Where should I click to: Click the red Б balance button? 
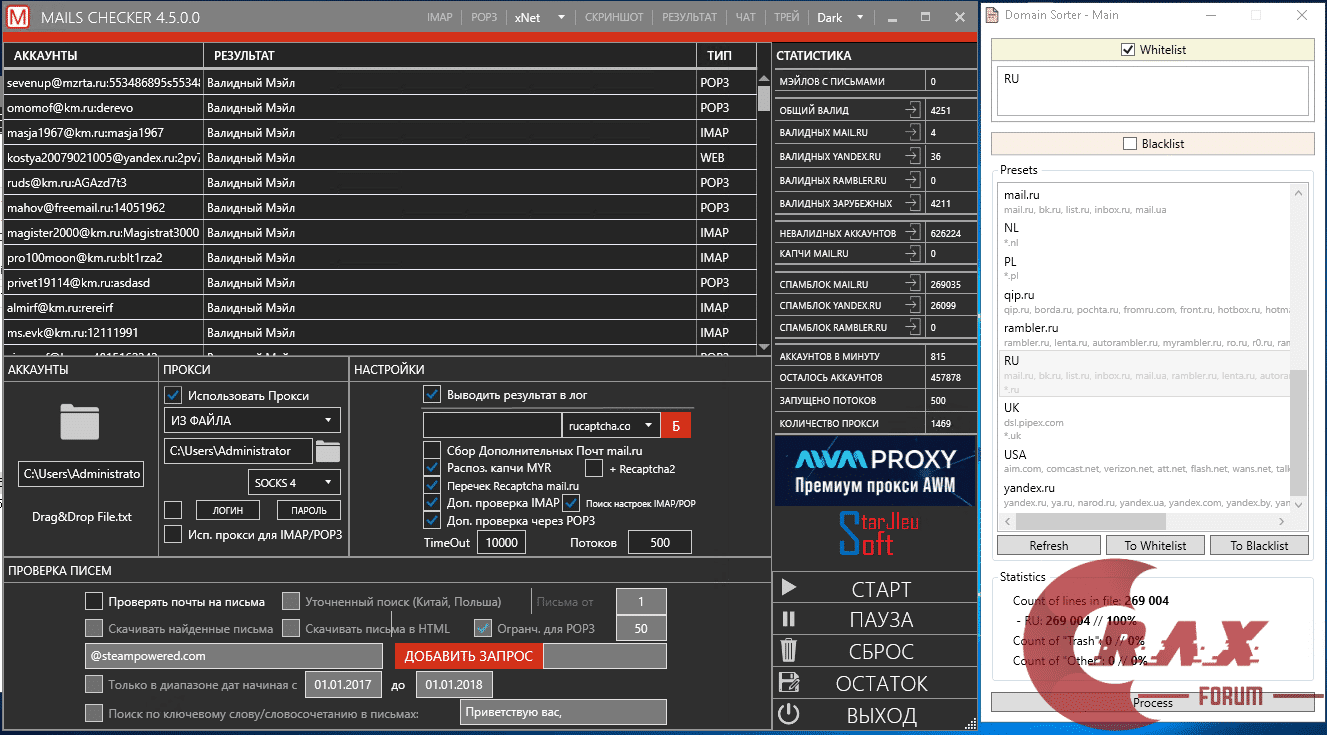pyautogui.click(x=675, y=425)
